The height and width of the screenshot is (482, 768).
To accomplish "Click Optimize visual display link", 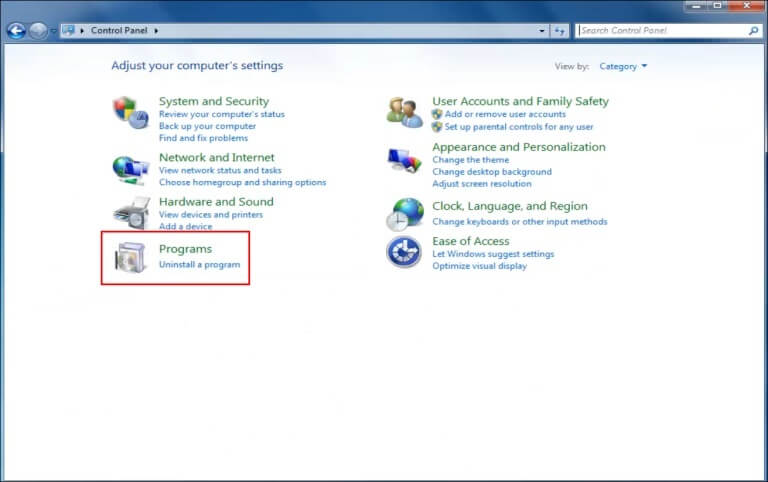I will (480, 266).
